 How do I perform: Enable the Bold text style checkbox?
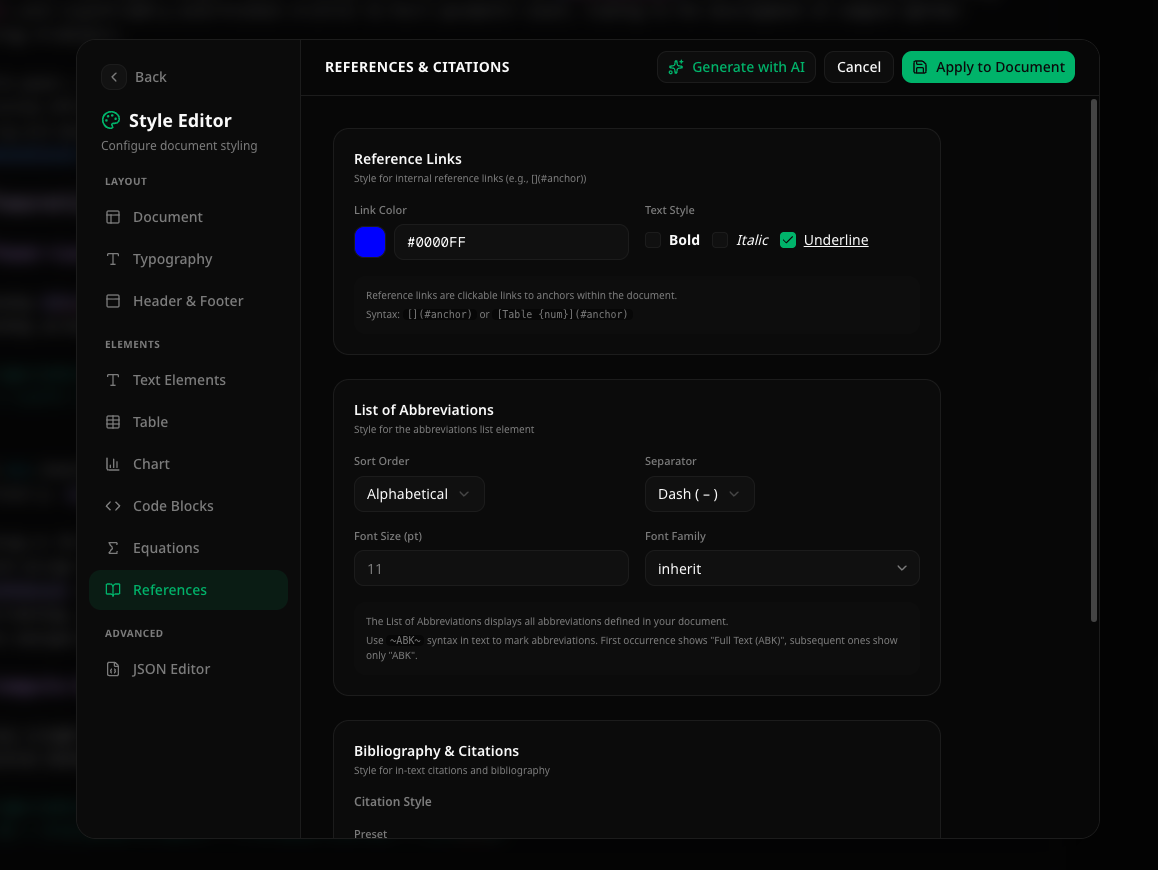pyautogui.click(x=653, y=240)
